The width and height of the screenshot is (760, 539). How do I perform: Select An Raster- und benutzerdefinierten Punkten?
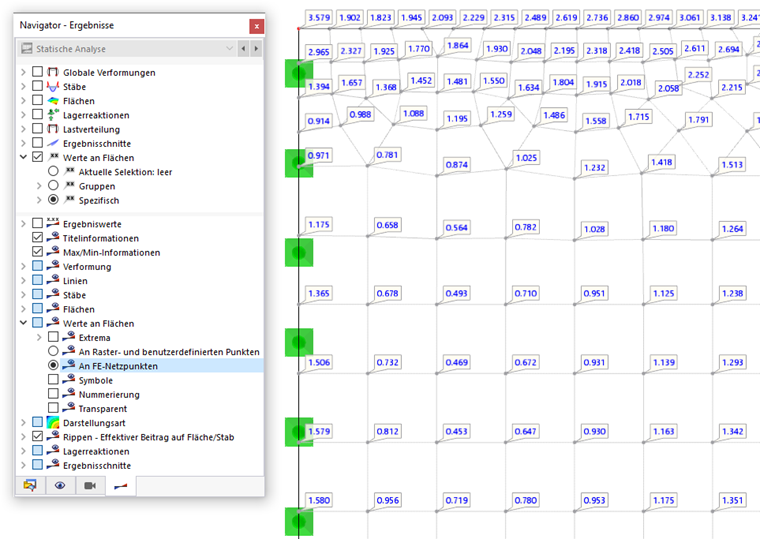coord(53,351)
